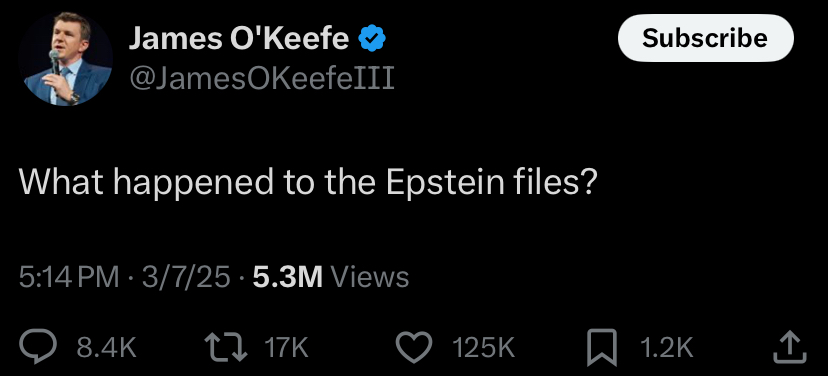This screenshot has width=828, height=376.
Task: Open the @JamesOKeefeIII handle link
Action: click(x=262, y=79)
